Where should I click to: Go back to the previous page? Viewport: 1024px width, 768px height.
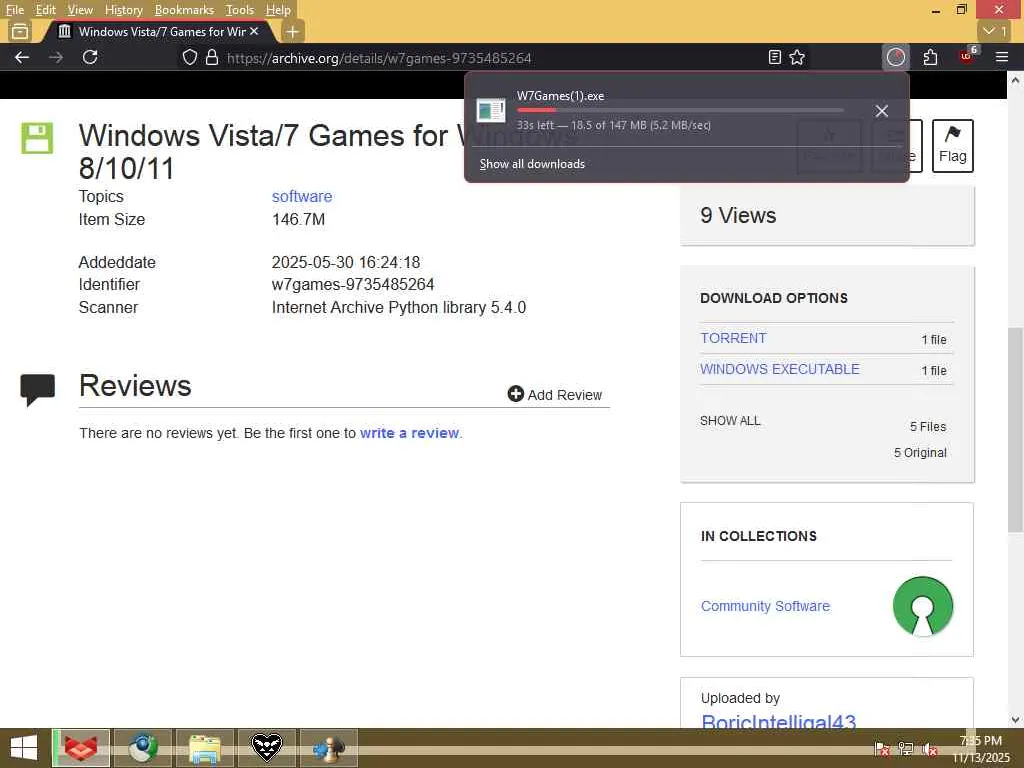click(22, 57)
